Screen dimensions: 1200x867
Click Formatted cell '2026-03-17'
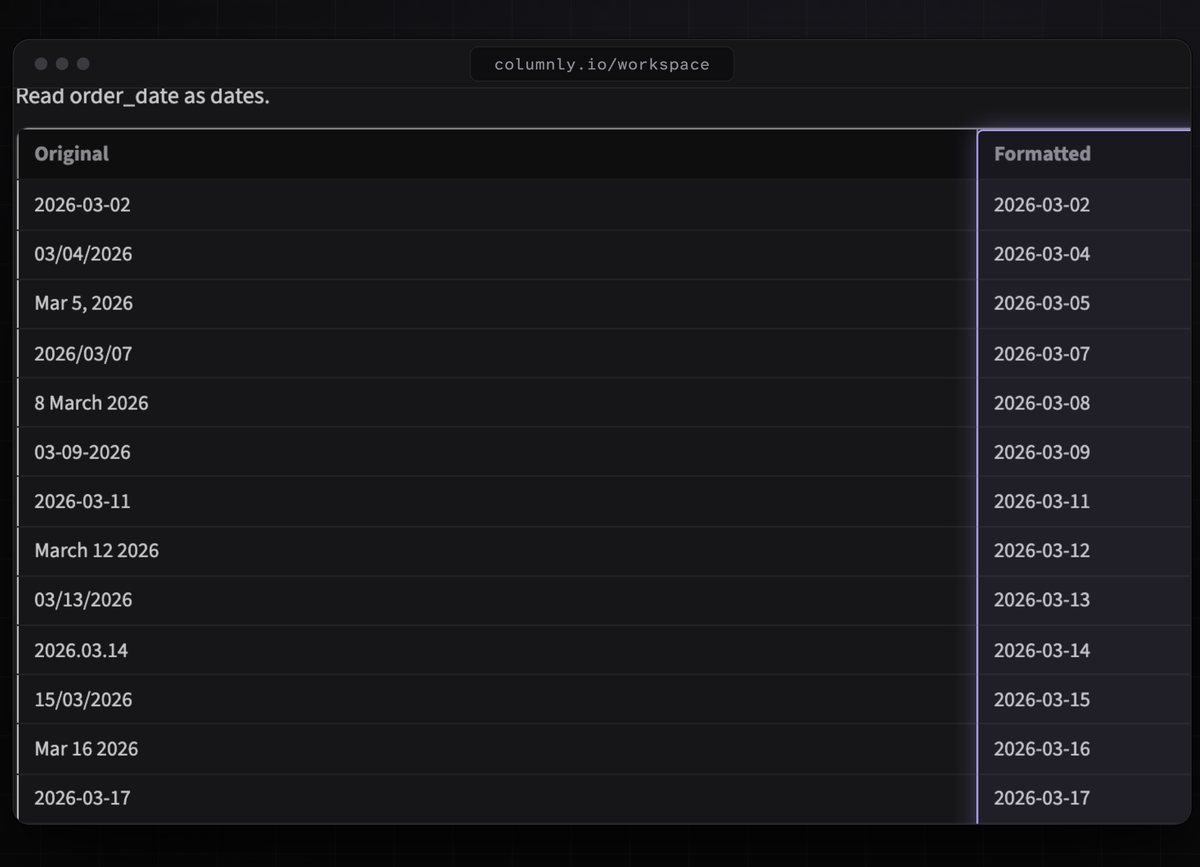(1084, 798)
